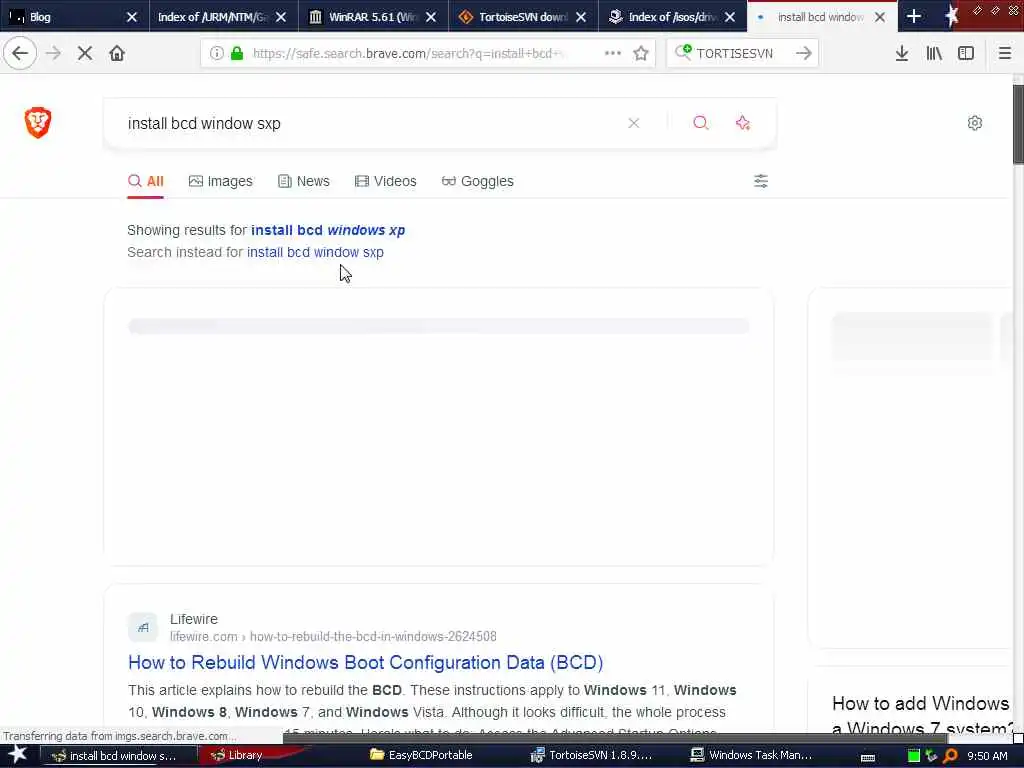This screenshot has height=768, width=1024.
Task: Open search filter options sliders
Action: pos(761,181)
